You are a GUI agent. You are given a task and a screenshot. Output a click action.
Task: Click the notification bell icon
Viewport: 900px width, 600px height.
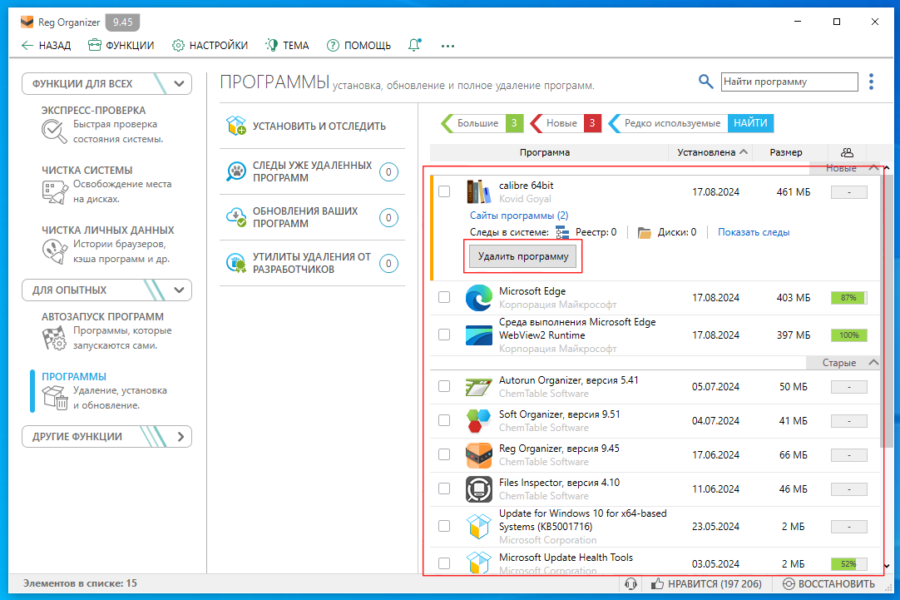point(414,45)
